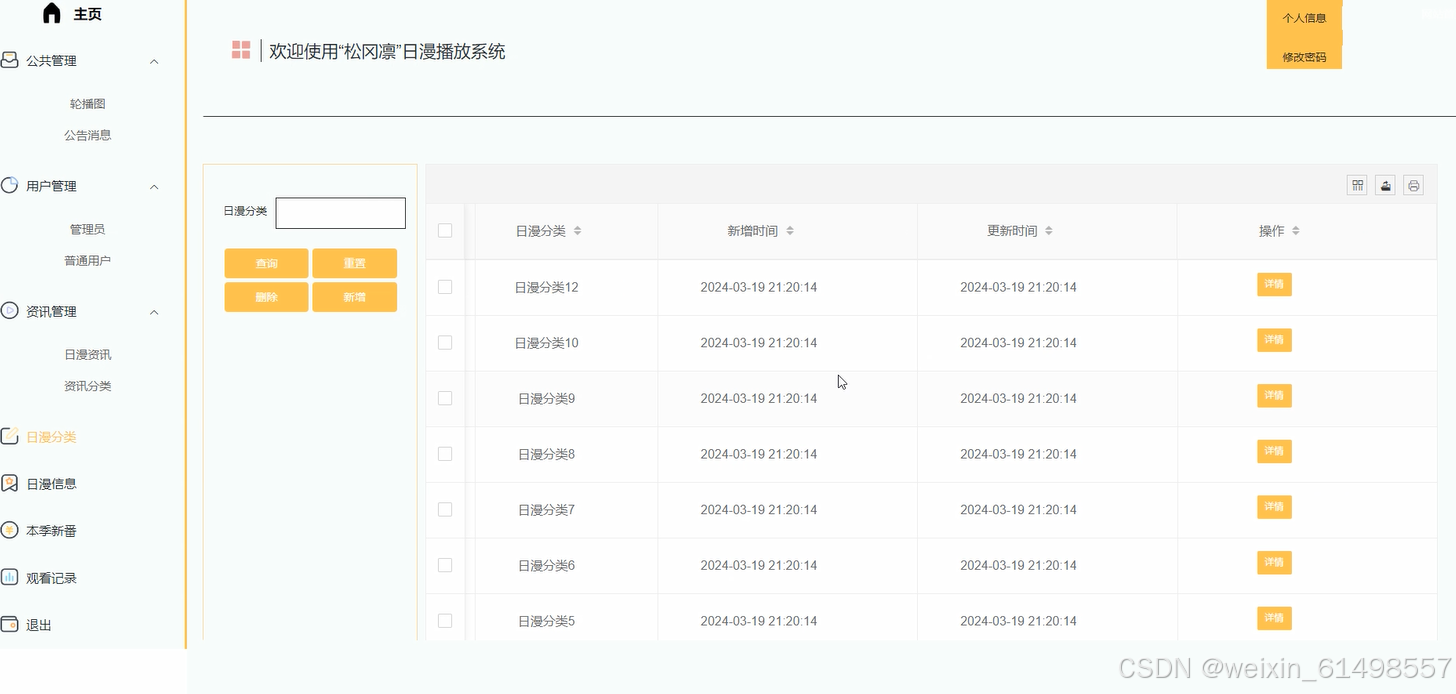Check the 日漫分类10 row checkbox
This screenshot has width=1456, height=694.
[x=445, y=343]
